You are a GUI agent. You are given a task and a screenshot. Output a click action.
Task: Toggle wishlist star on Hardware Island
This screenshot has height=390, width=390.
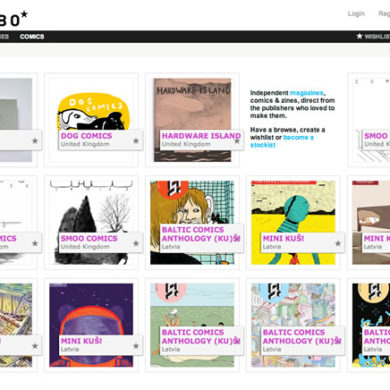click(237, 141)
